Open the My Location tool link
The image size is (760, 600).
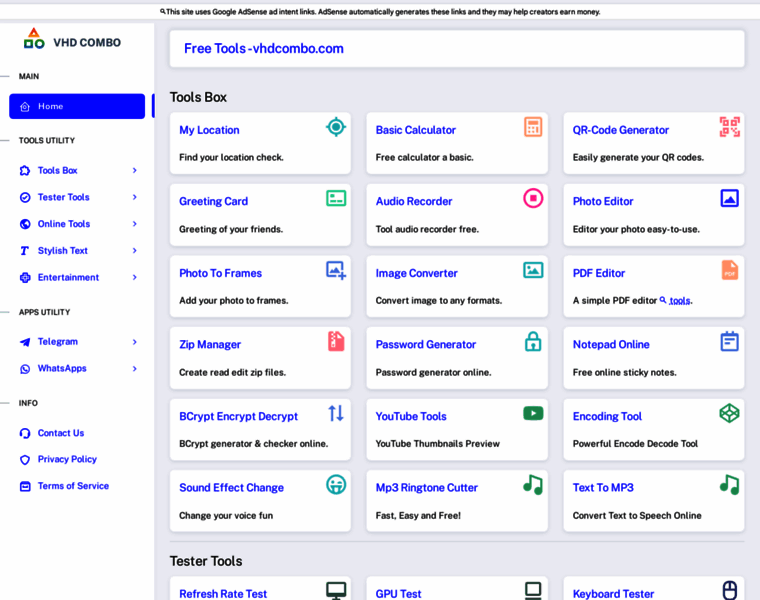[209, 130]
